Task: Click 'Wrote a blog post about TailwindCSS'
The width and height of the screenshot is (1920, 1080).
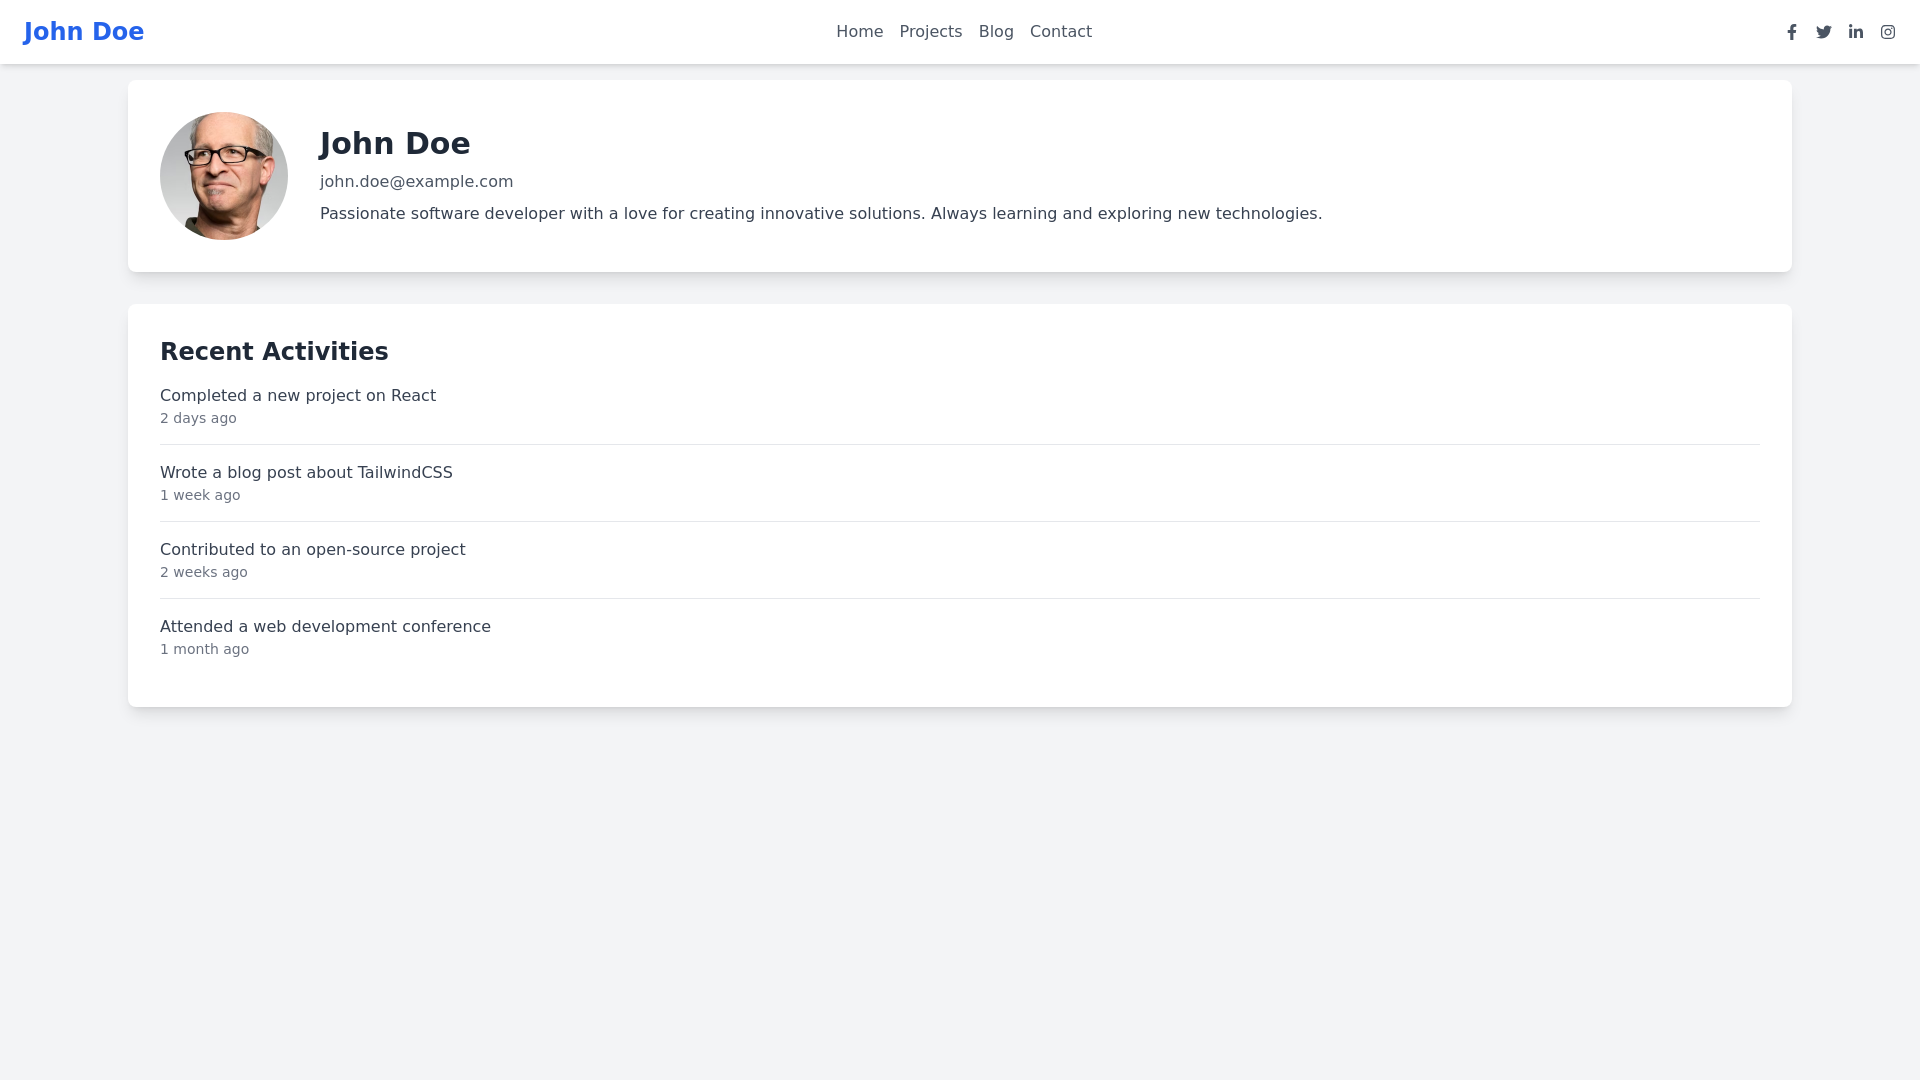Action: click(306, 472)
